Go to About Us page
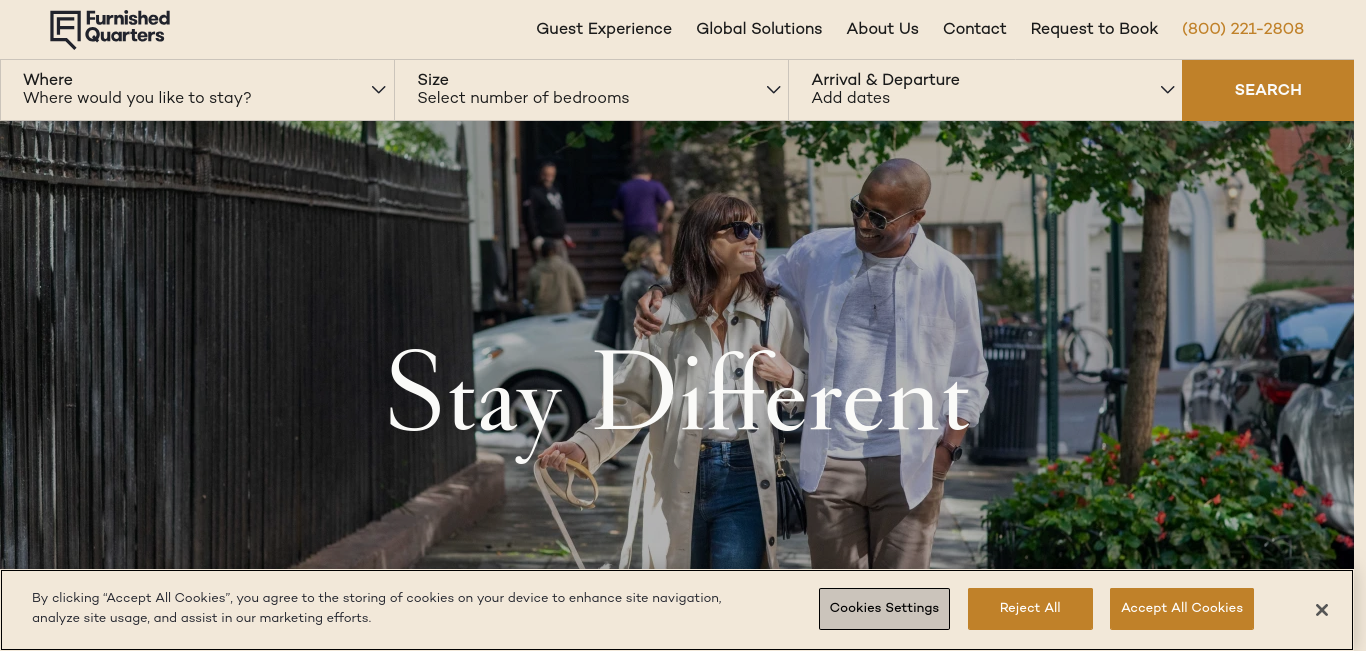 (x=882, y=29)
